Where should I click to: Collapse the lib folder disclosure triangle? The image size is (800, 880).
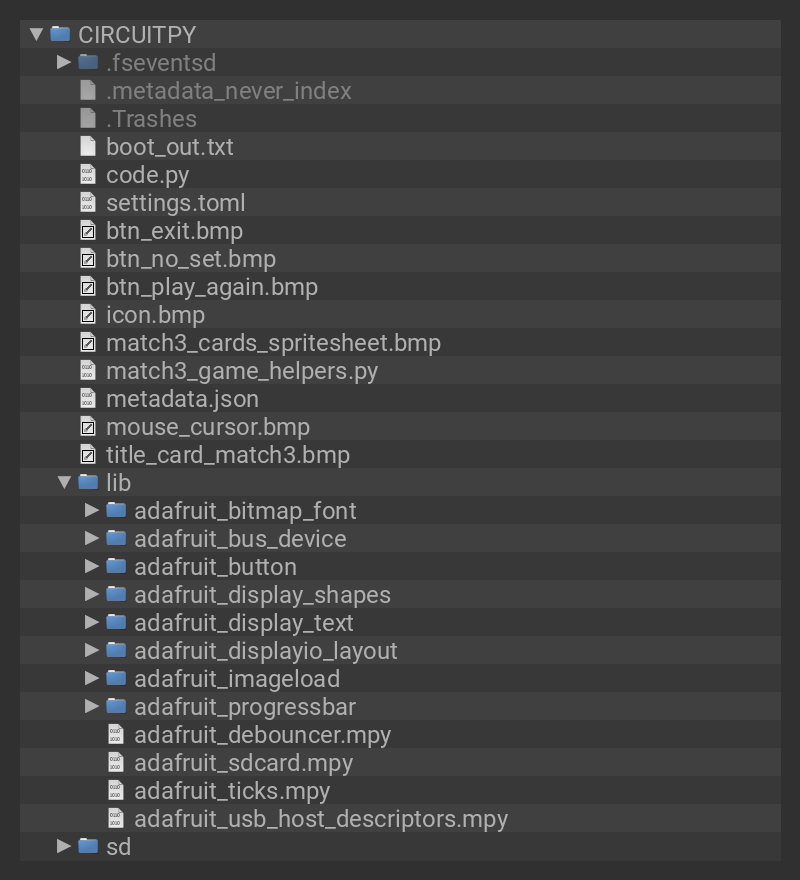64,482
